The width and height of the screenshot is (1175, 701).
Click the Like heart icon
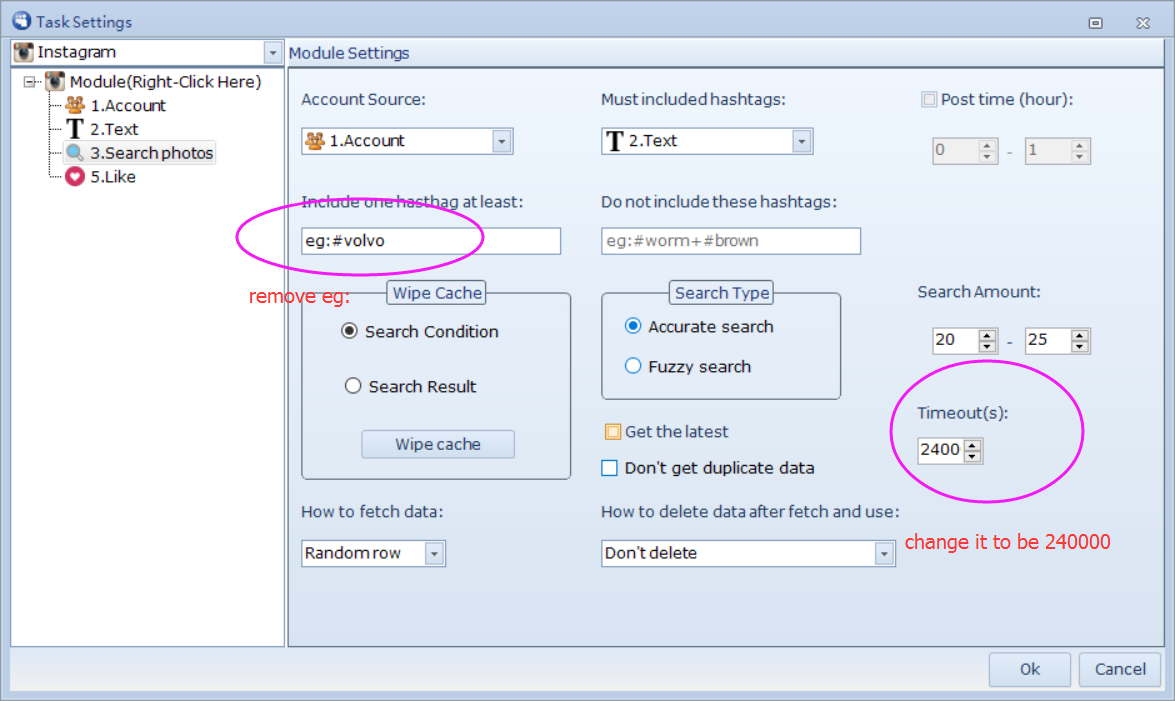[x=75, y=177]
